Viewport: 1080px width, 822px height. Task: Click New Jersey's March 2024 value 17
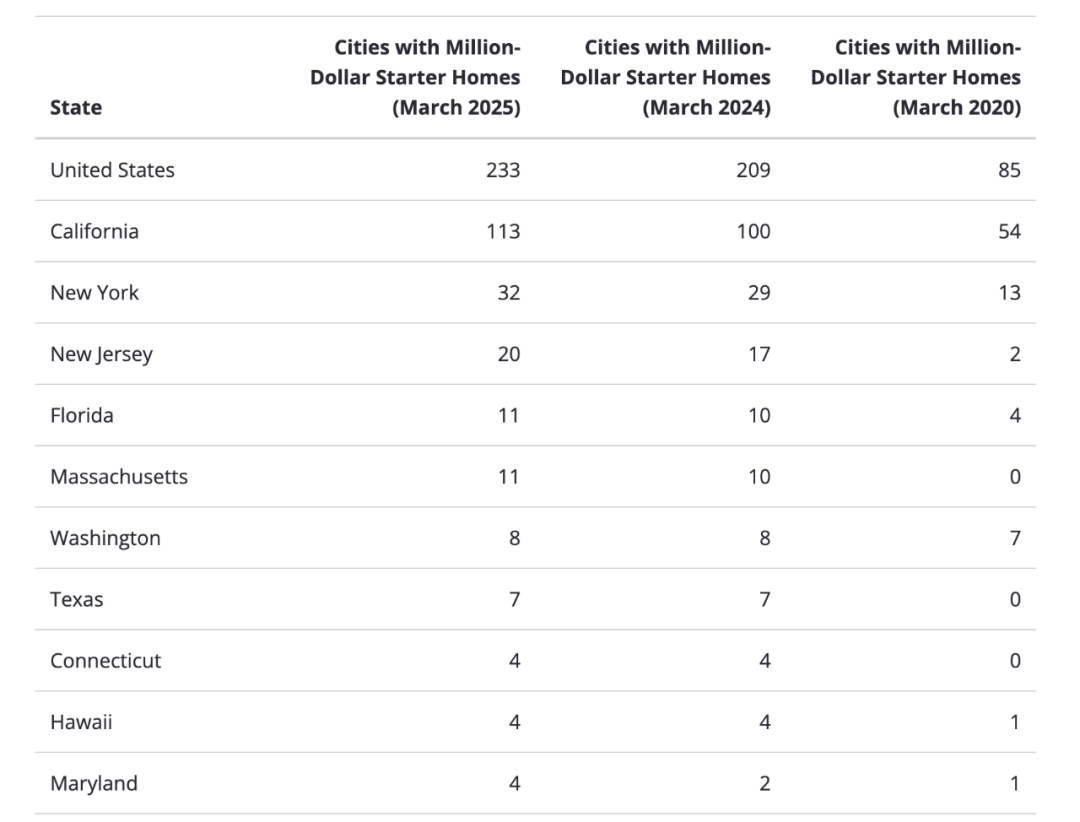[x=759, y=354]
